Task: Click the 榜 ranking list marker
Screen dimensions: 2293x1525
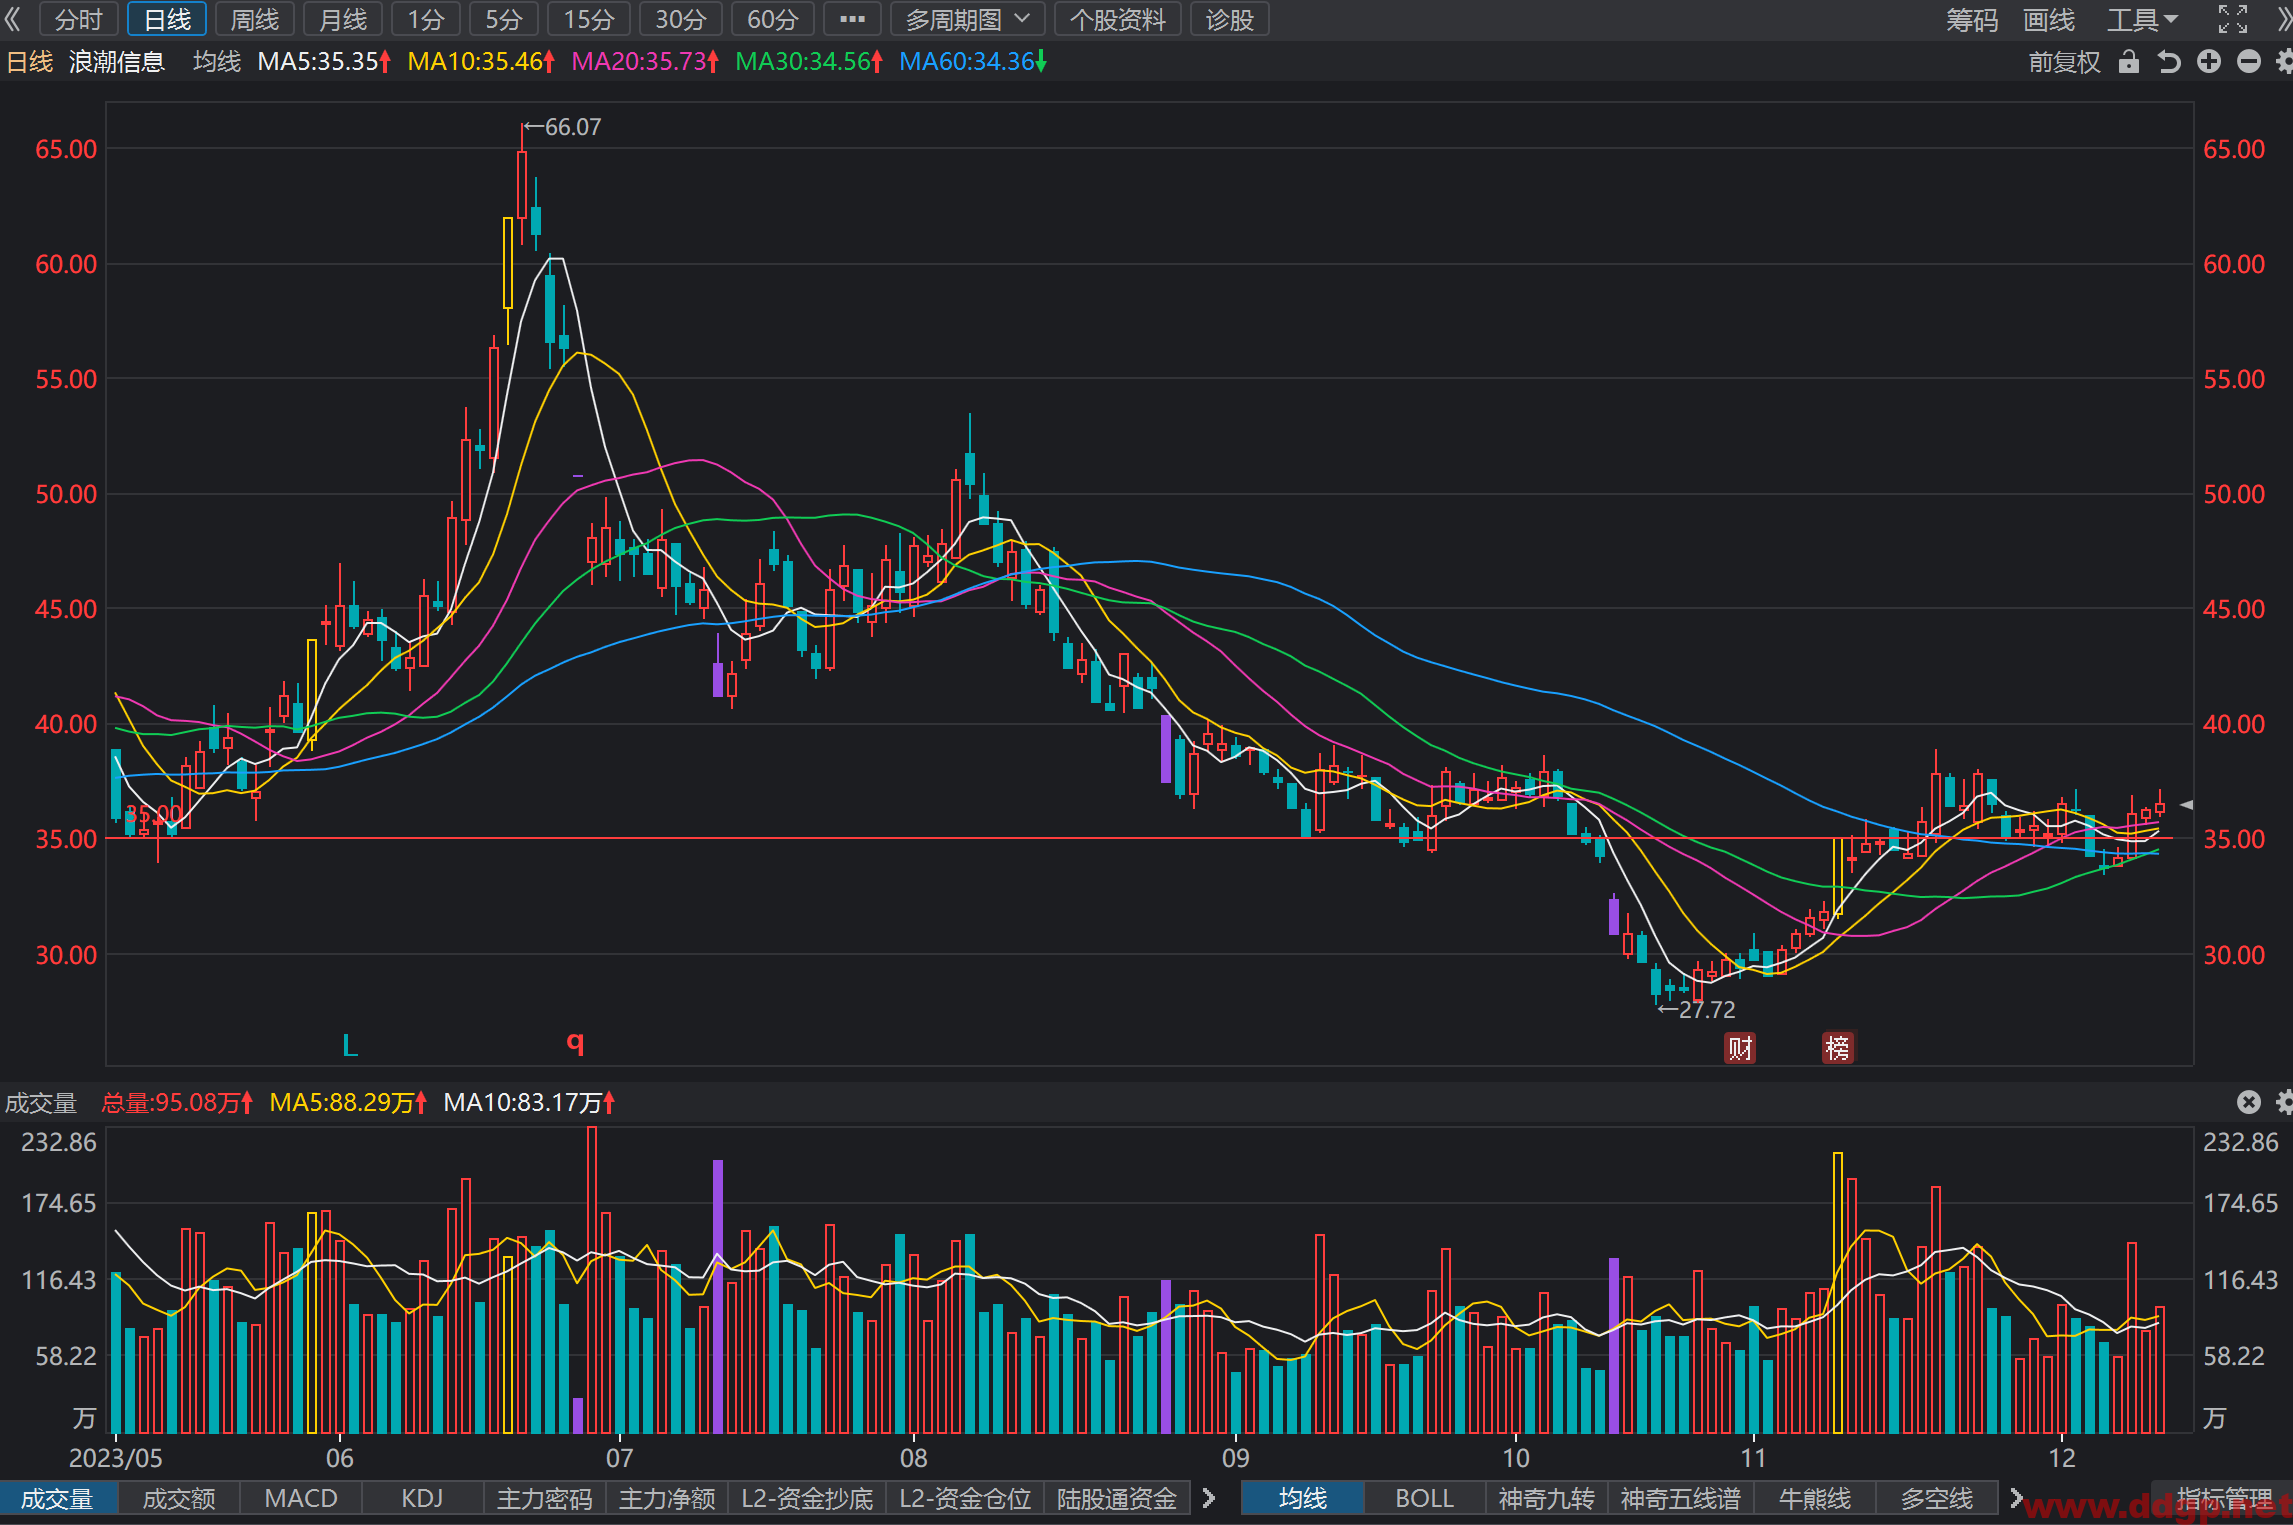Action: 1838,1048
